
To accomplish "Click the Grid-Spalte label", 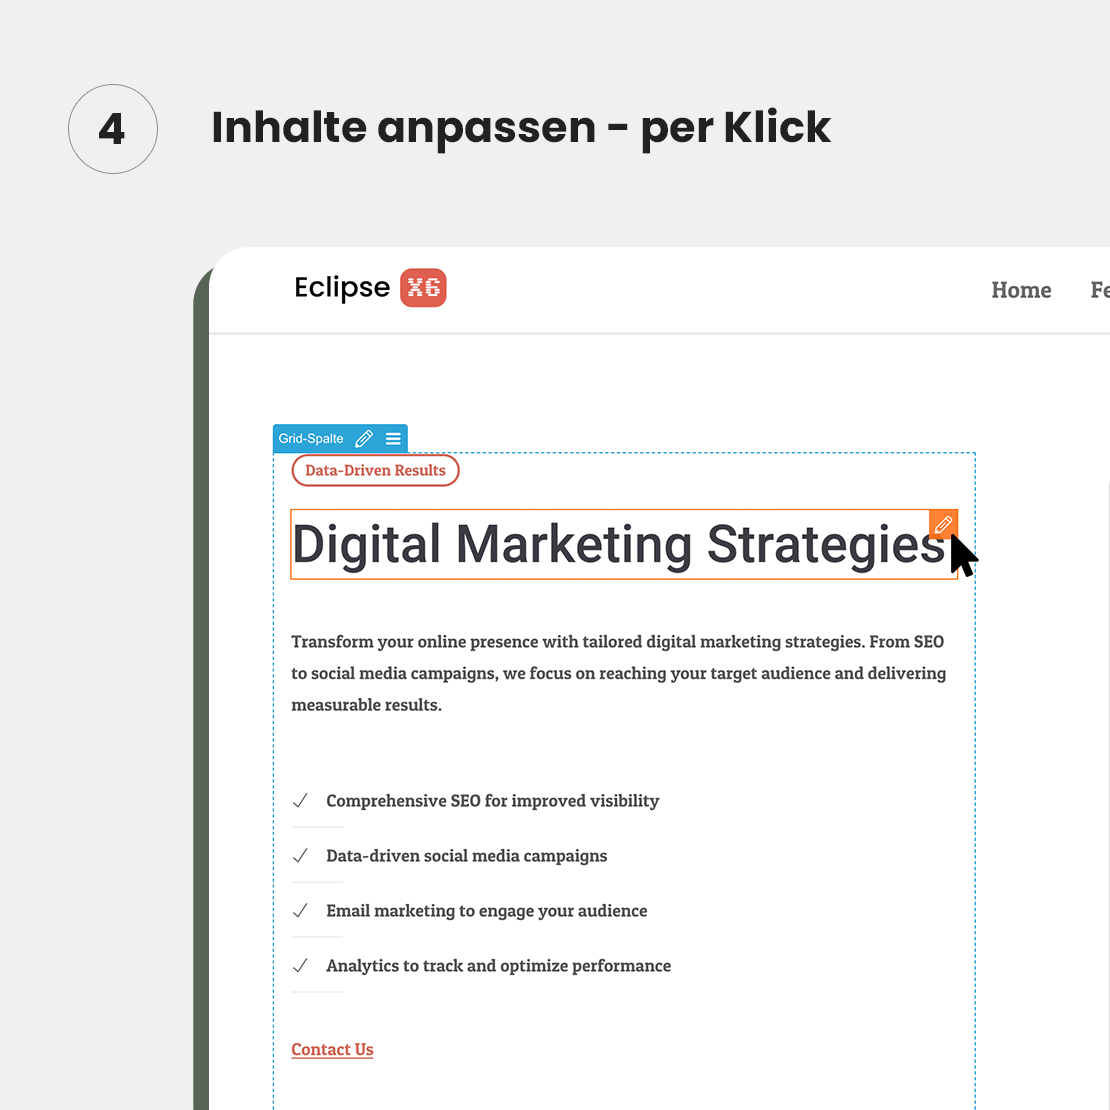I will pyautogui.click(x=311, y=439).
